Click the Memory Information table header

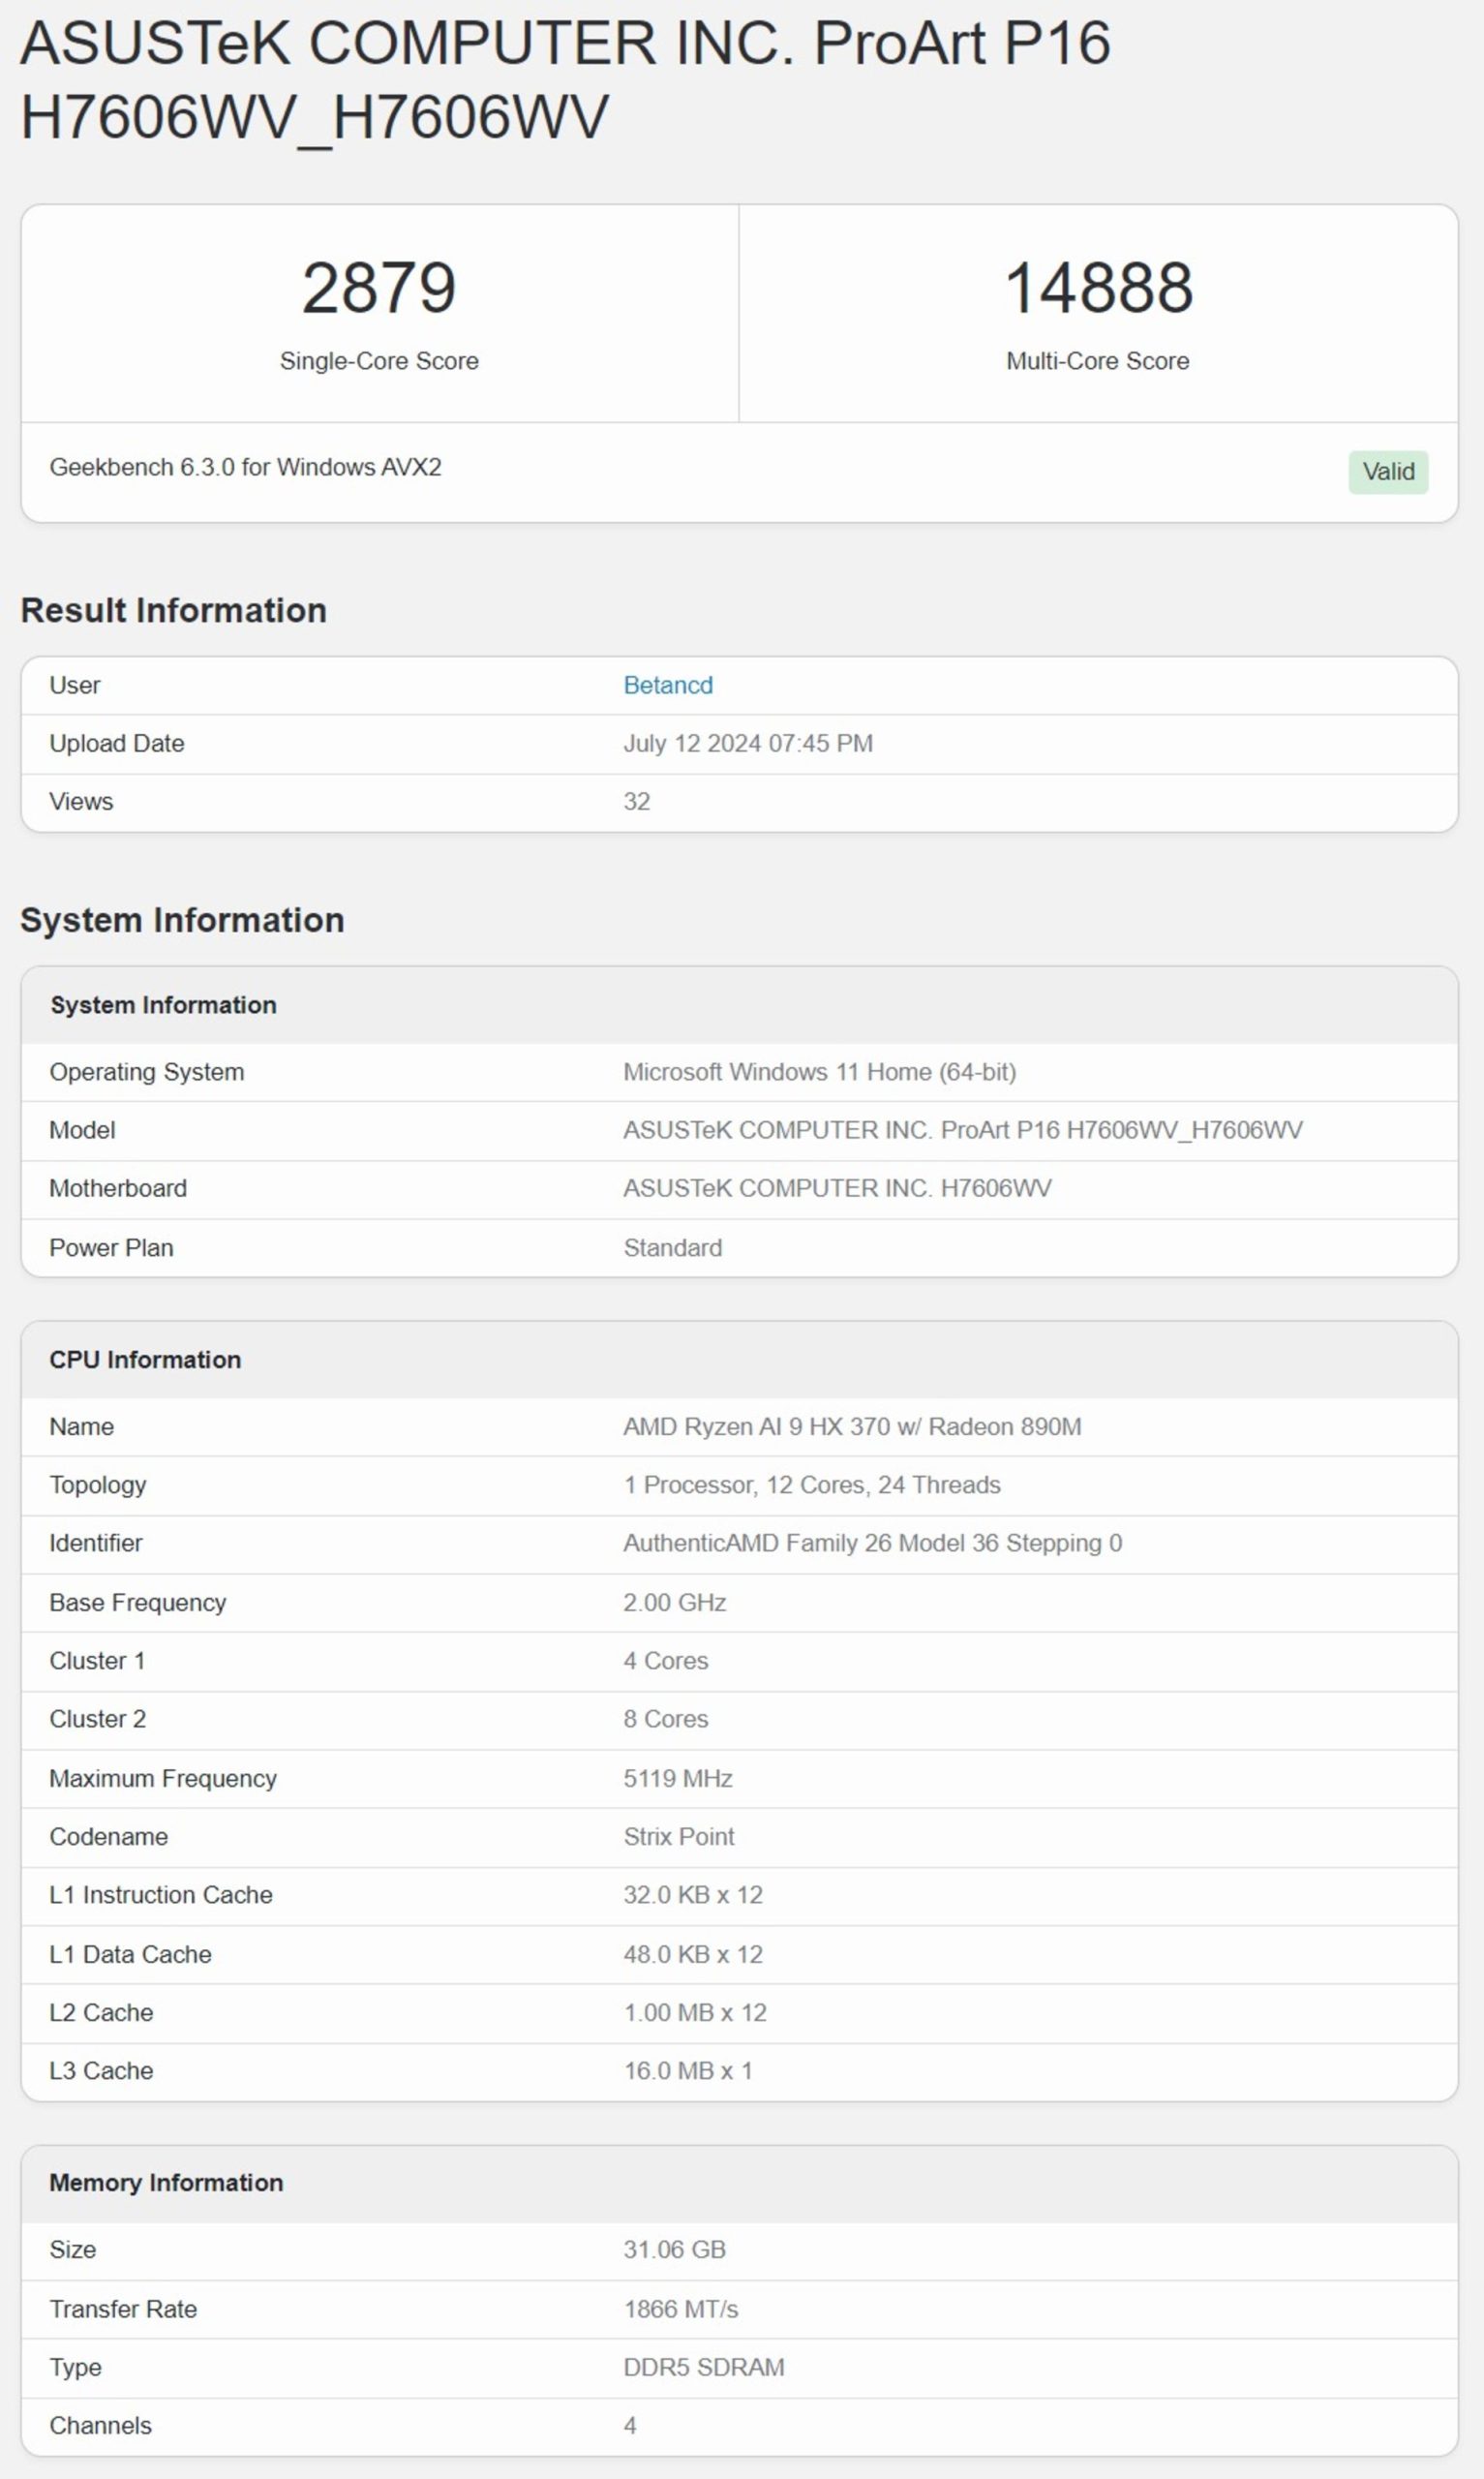tap(166, 2182)
